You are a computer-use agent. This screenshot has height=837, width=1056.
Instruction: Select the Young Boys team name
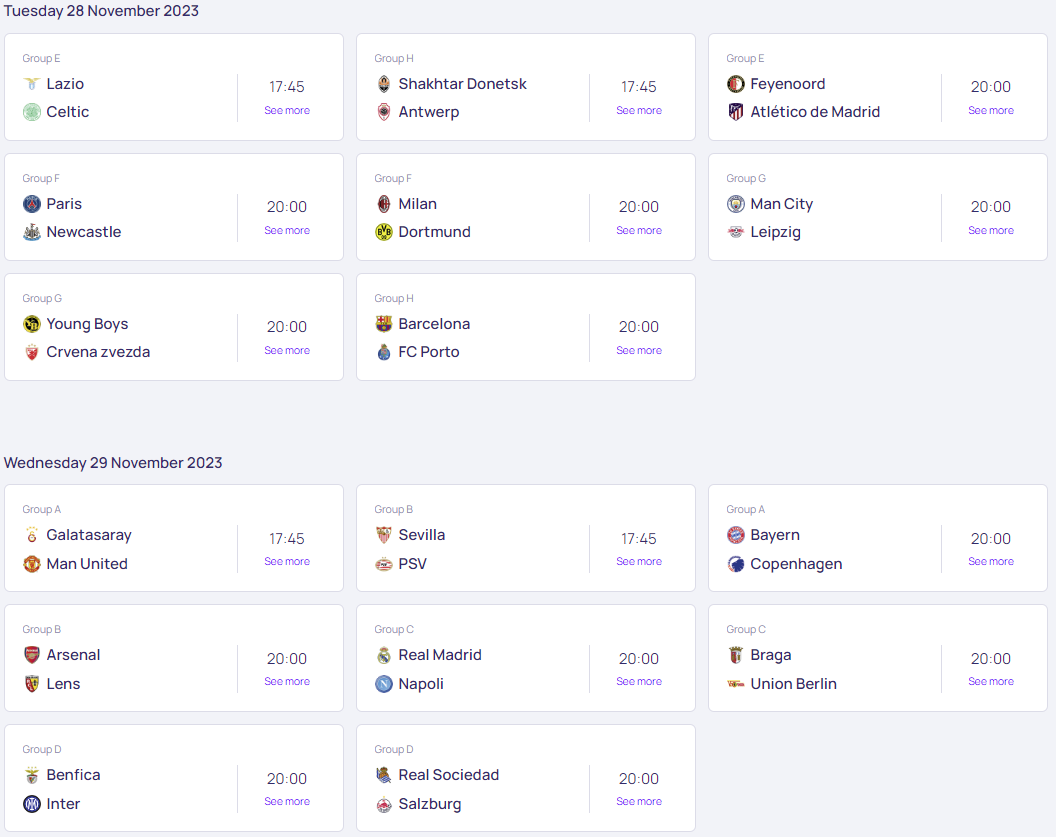pos(87,324)
